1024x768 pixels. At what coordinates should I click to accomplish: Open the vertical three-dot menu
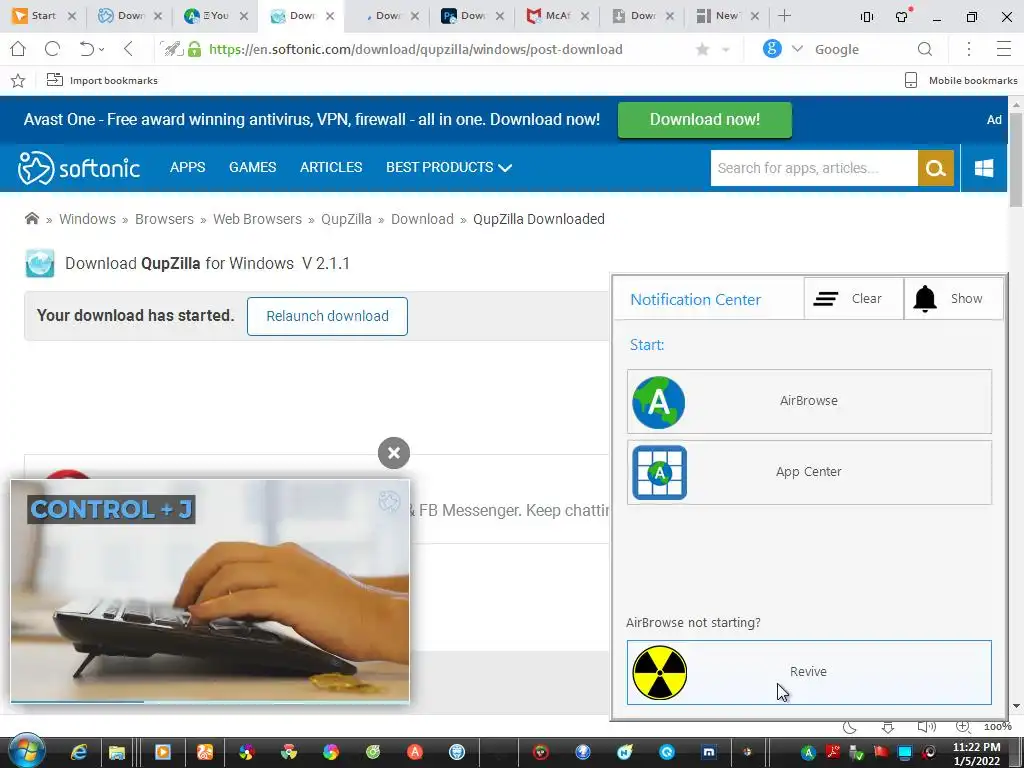pos(969,49)
